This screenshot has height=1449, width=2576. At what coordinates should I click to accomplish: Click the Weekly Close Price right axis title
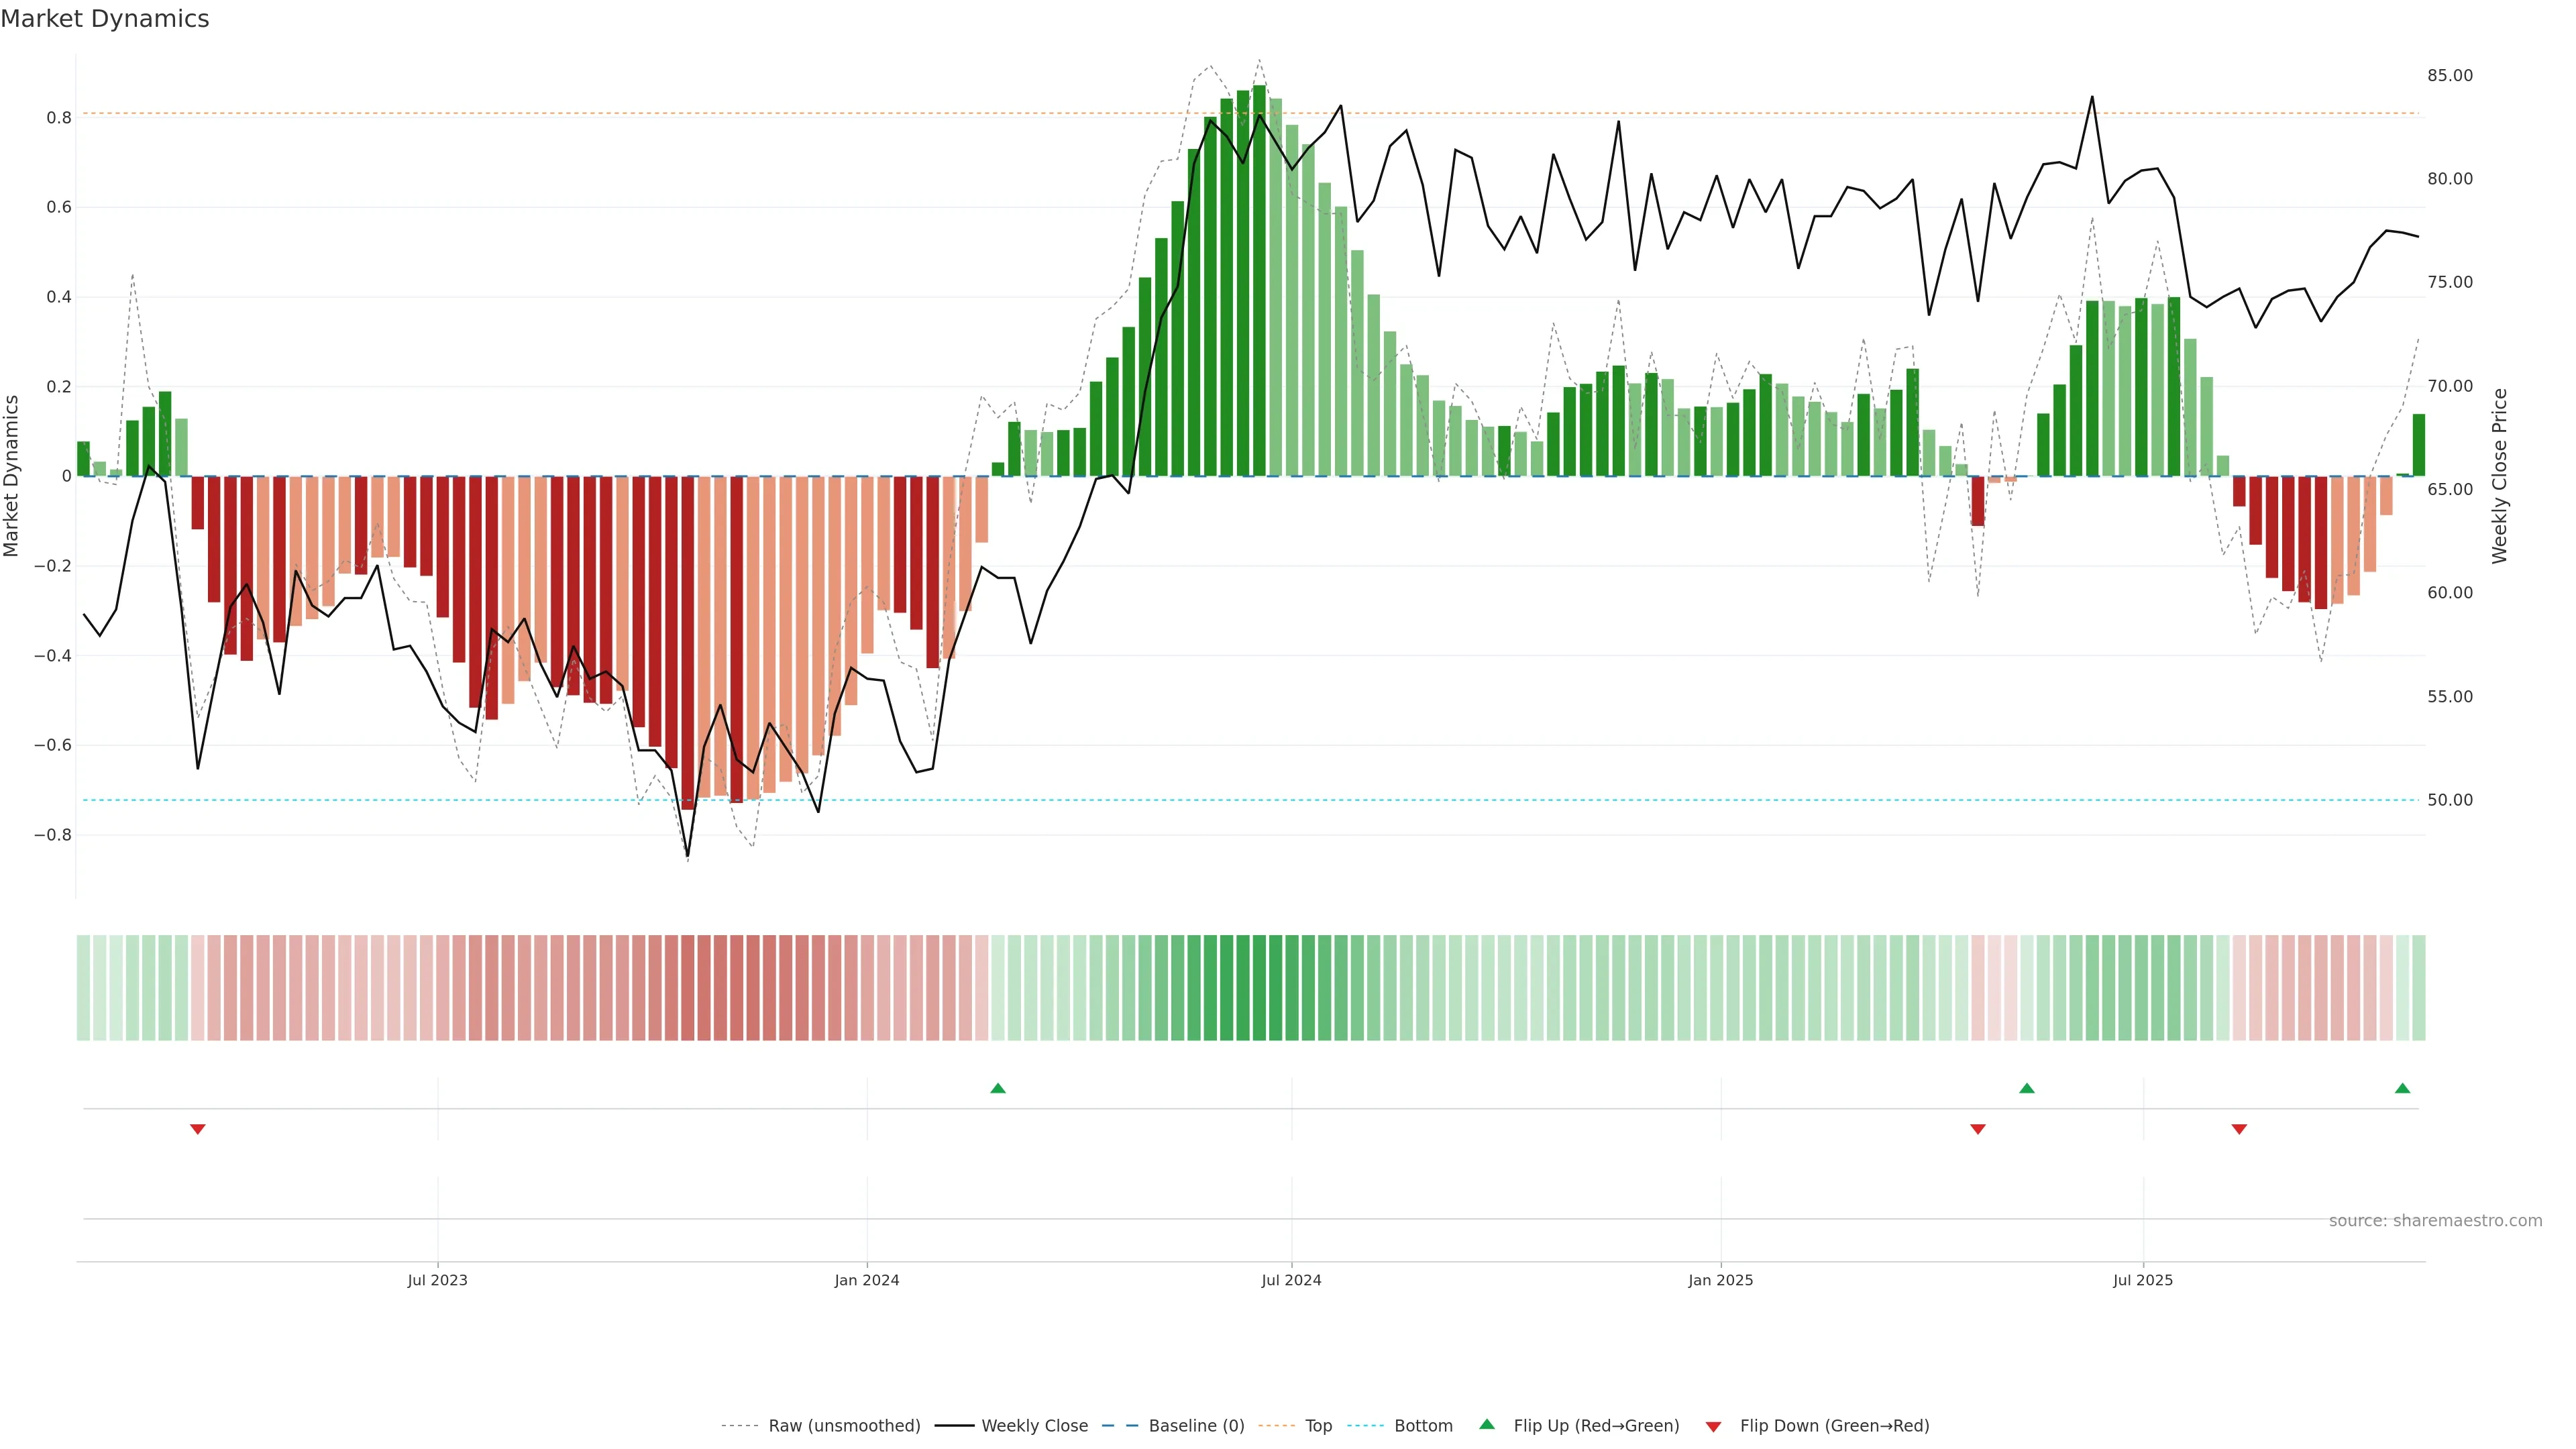(x=2500, y=476)
